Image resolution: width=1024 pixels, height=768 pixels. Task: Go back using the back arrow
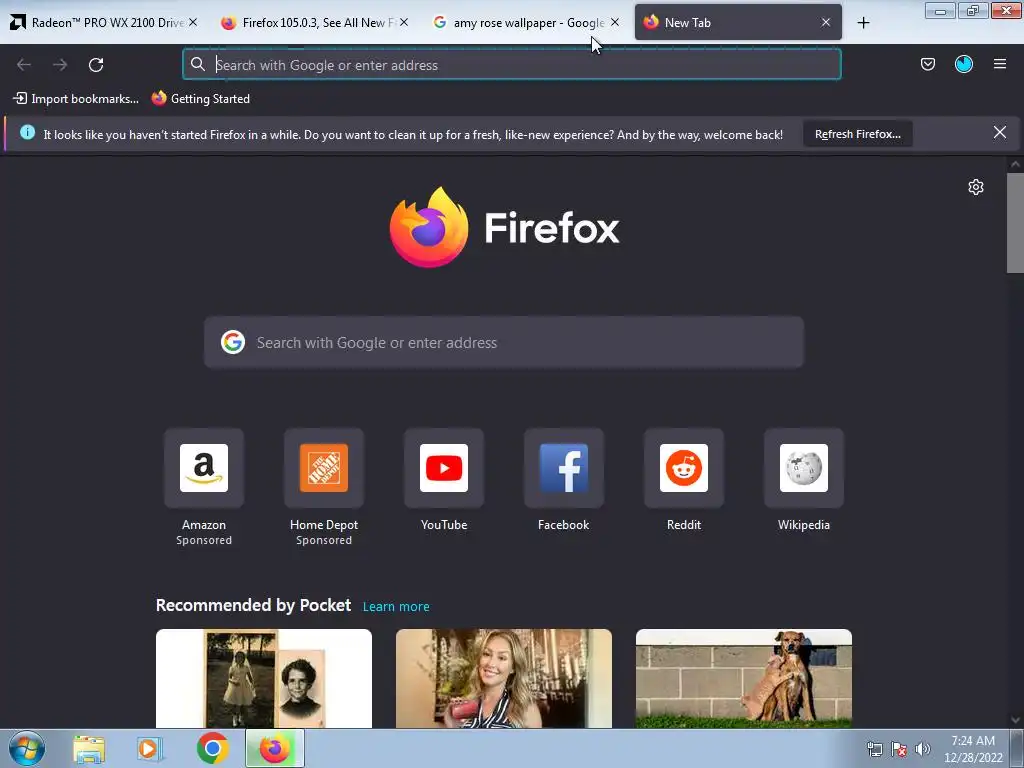(x=24, y=65)
